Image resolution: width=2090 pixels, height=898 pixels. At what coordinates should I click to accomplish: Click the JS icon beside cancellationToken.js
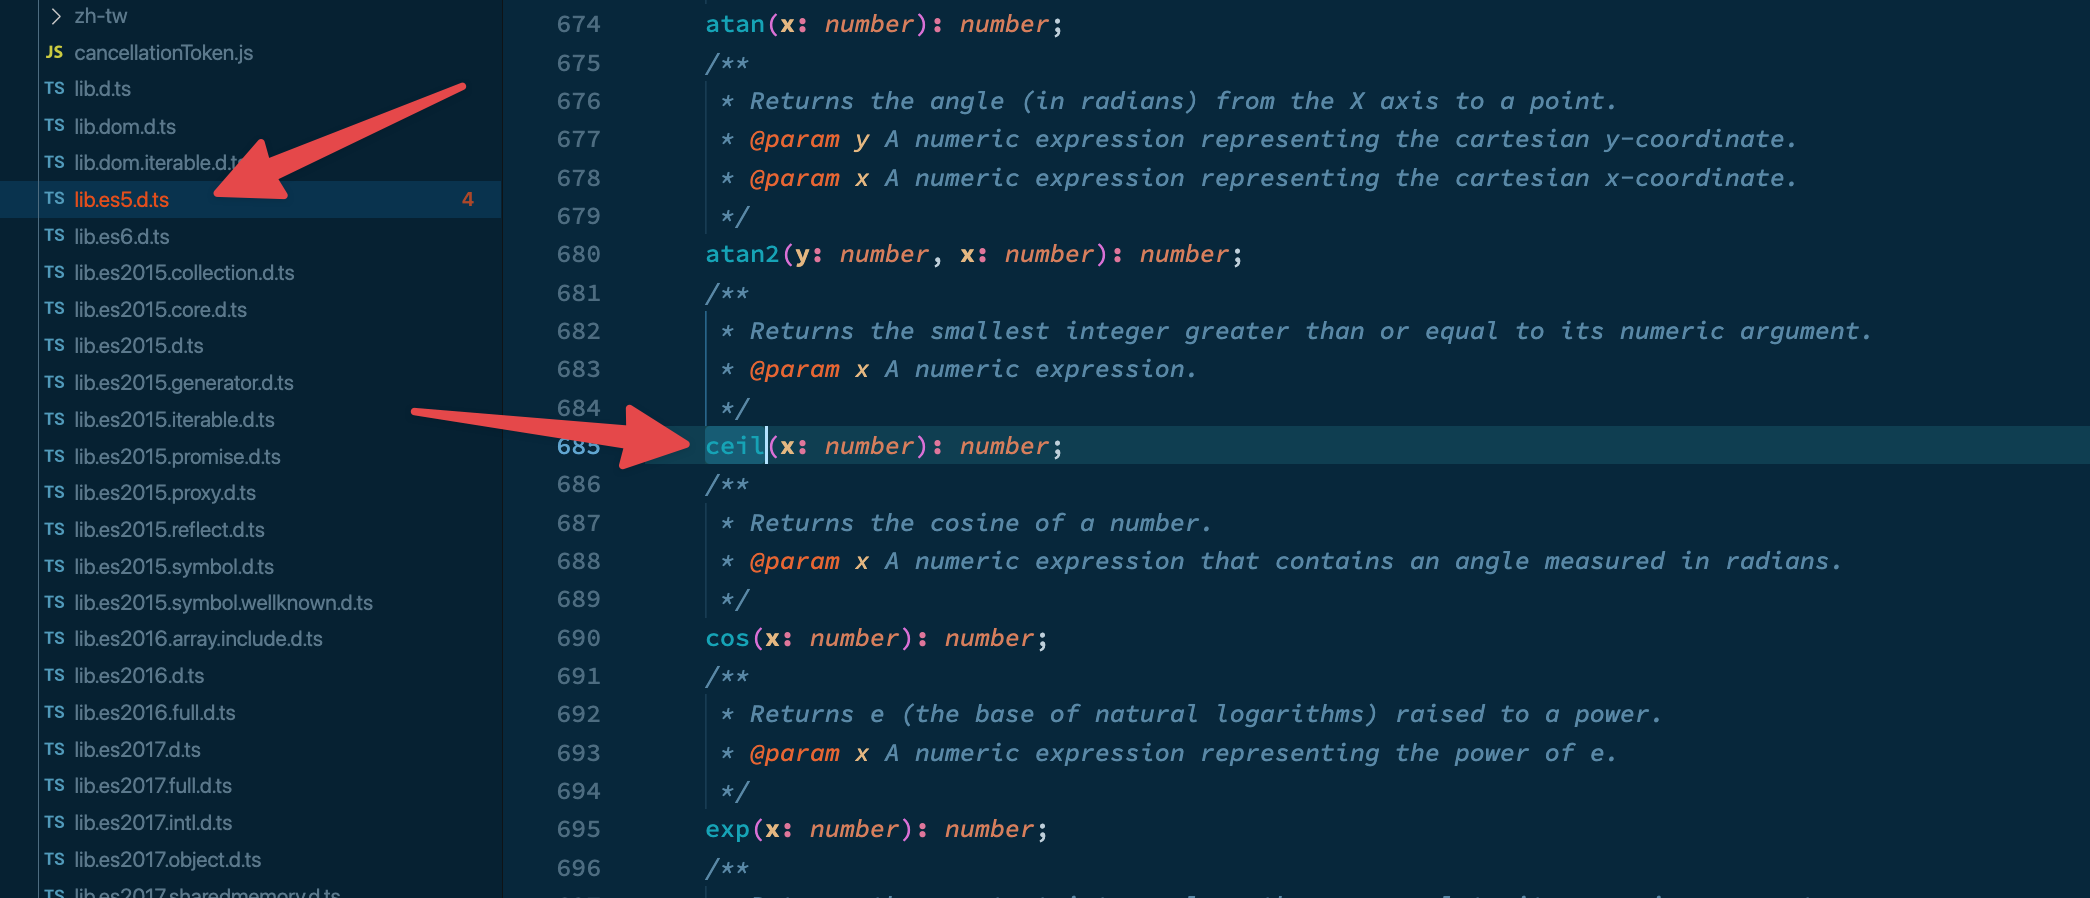click(54, 52)
